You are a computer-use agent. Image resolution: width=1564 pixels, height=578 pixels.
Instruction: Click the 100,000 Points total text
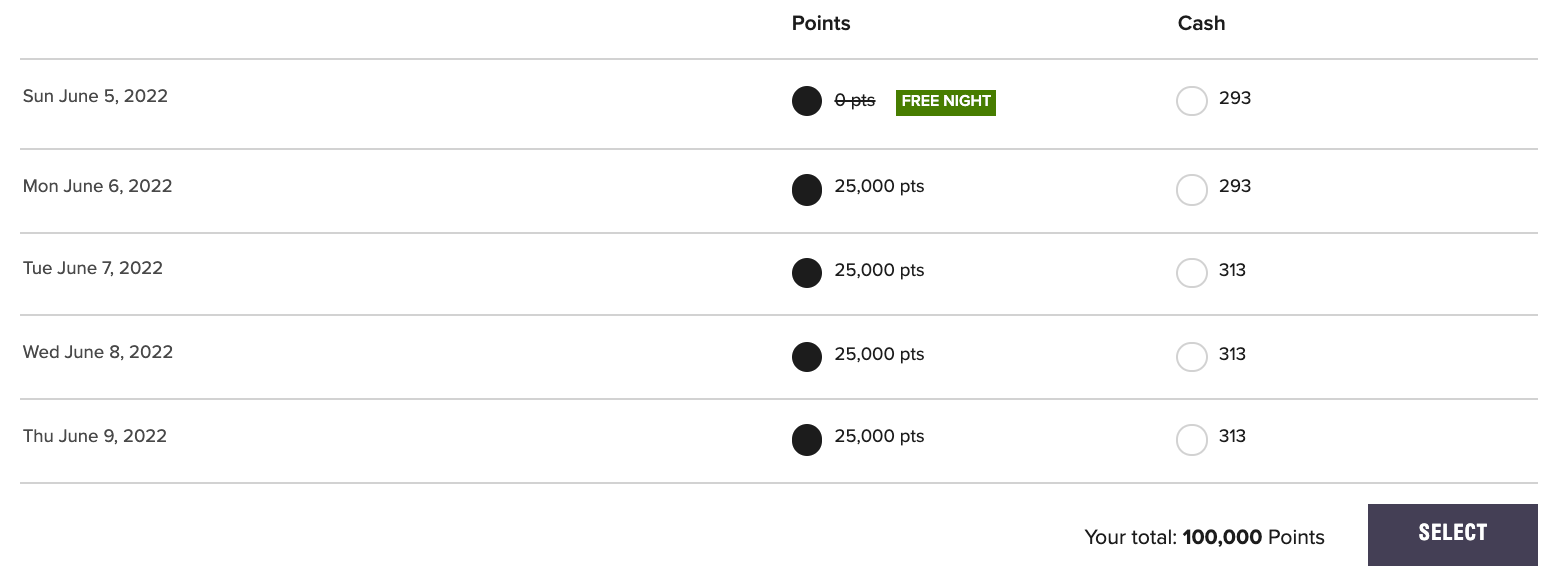click(1253, 538)
